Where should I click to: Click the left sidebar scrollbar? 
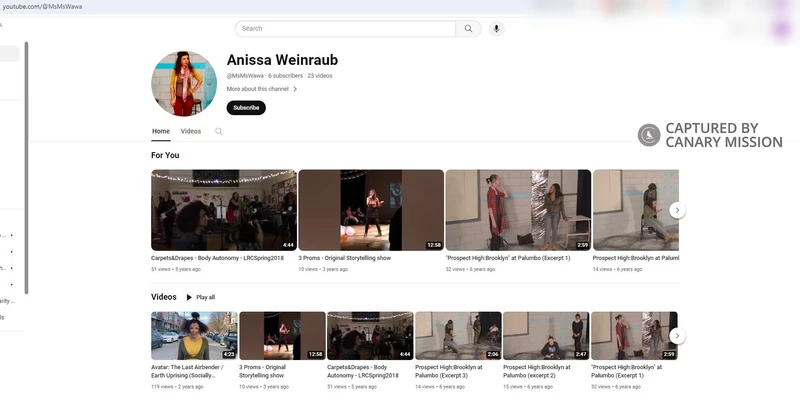pos(26,168)
